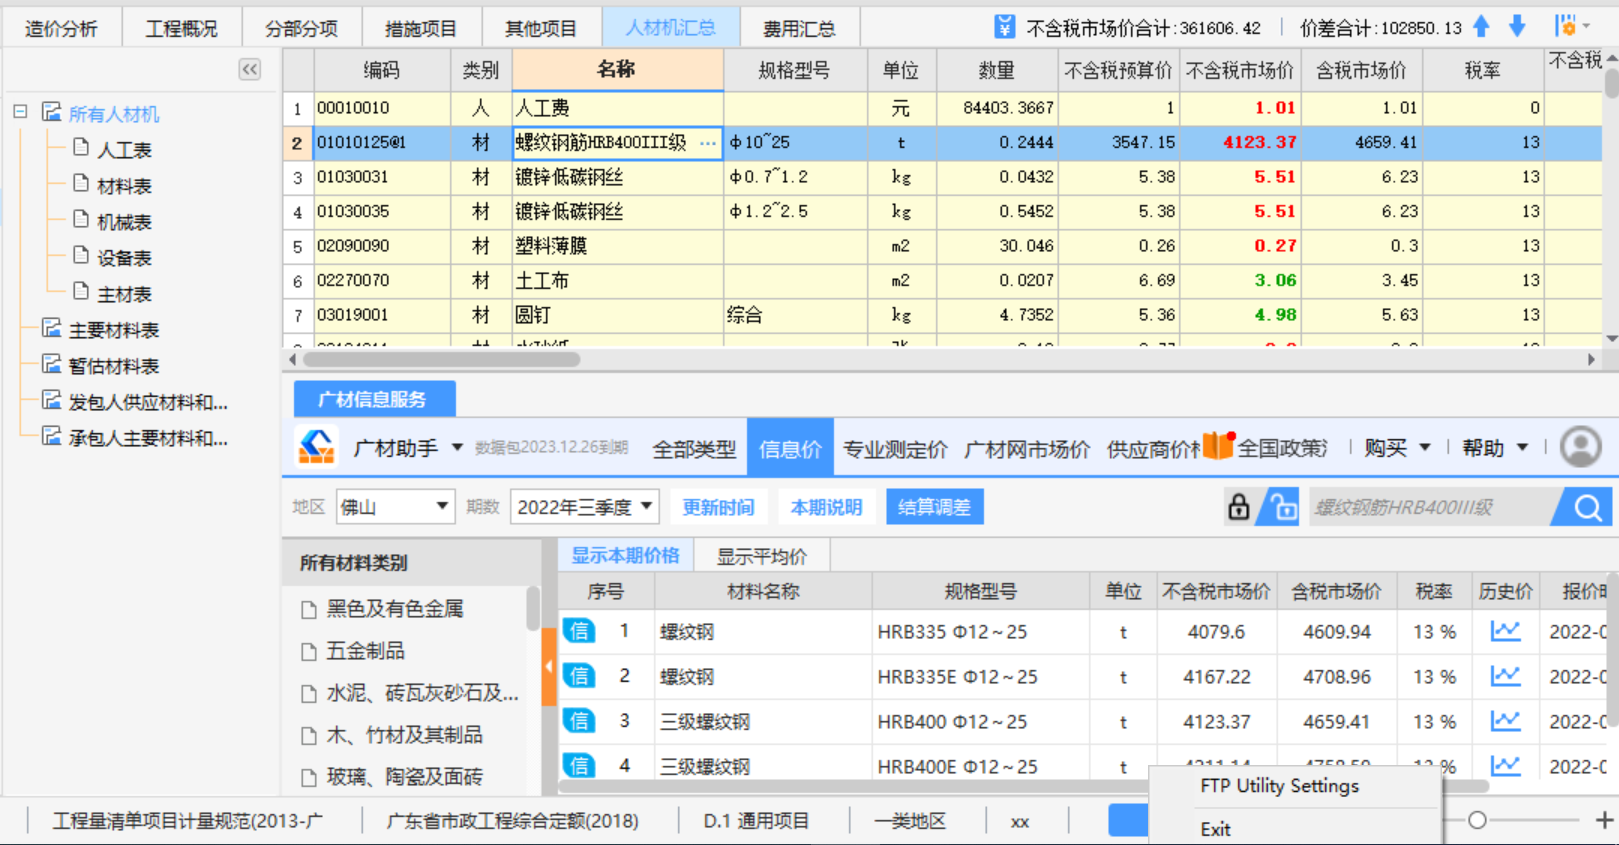Screen dimensions: 1619x845
Task: View price history chart for HRB335 row
Action: tap(1505, 631)
